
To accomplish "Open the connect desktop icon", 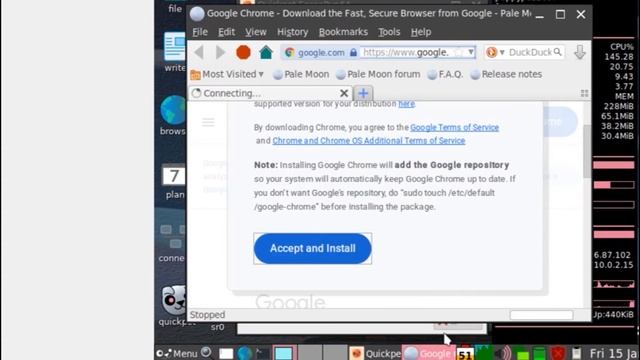I will pos(172,243).
